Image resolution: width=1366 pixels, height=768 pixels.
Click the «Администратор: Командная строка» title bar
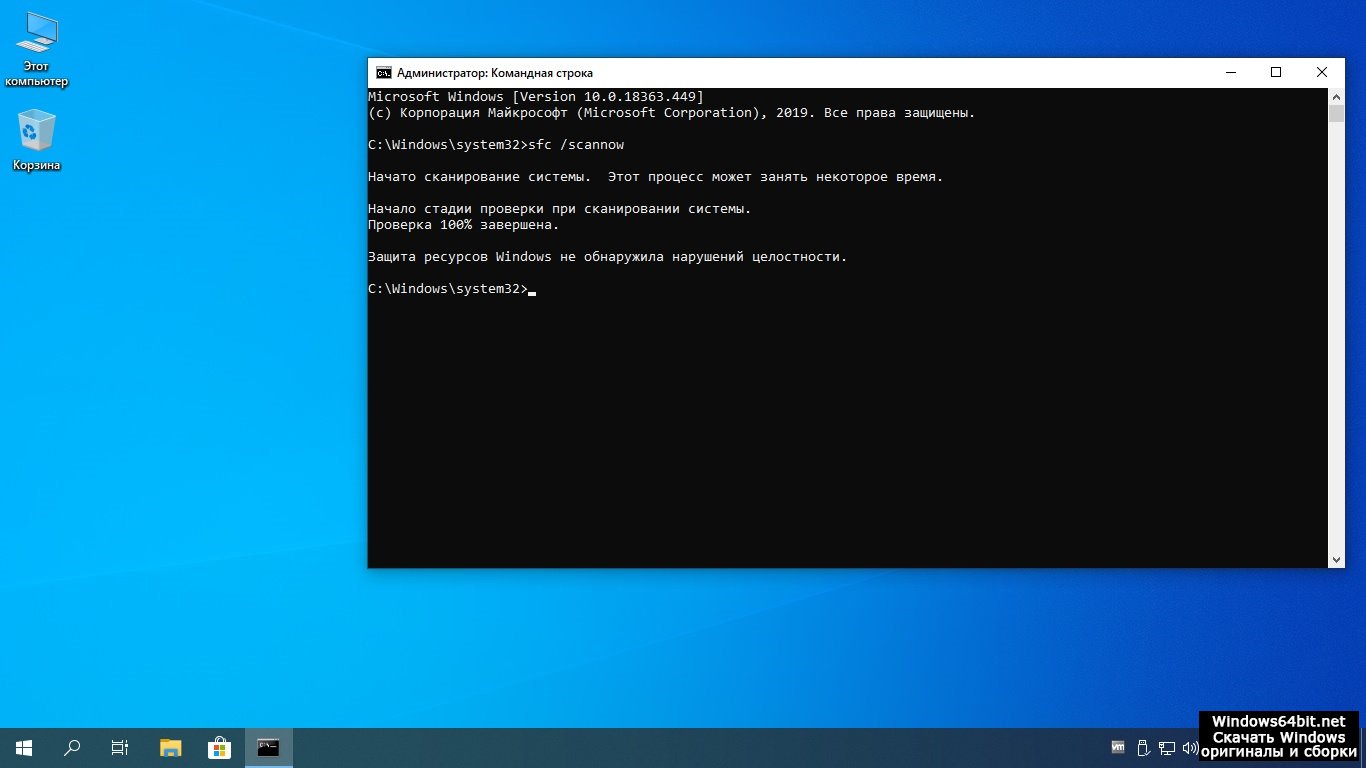coord(800,73)
